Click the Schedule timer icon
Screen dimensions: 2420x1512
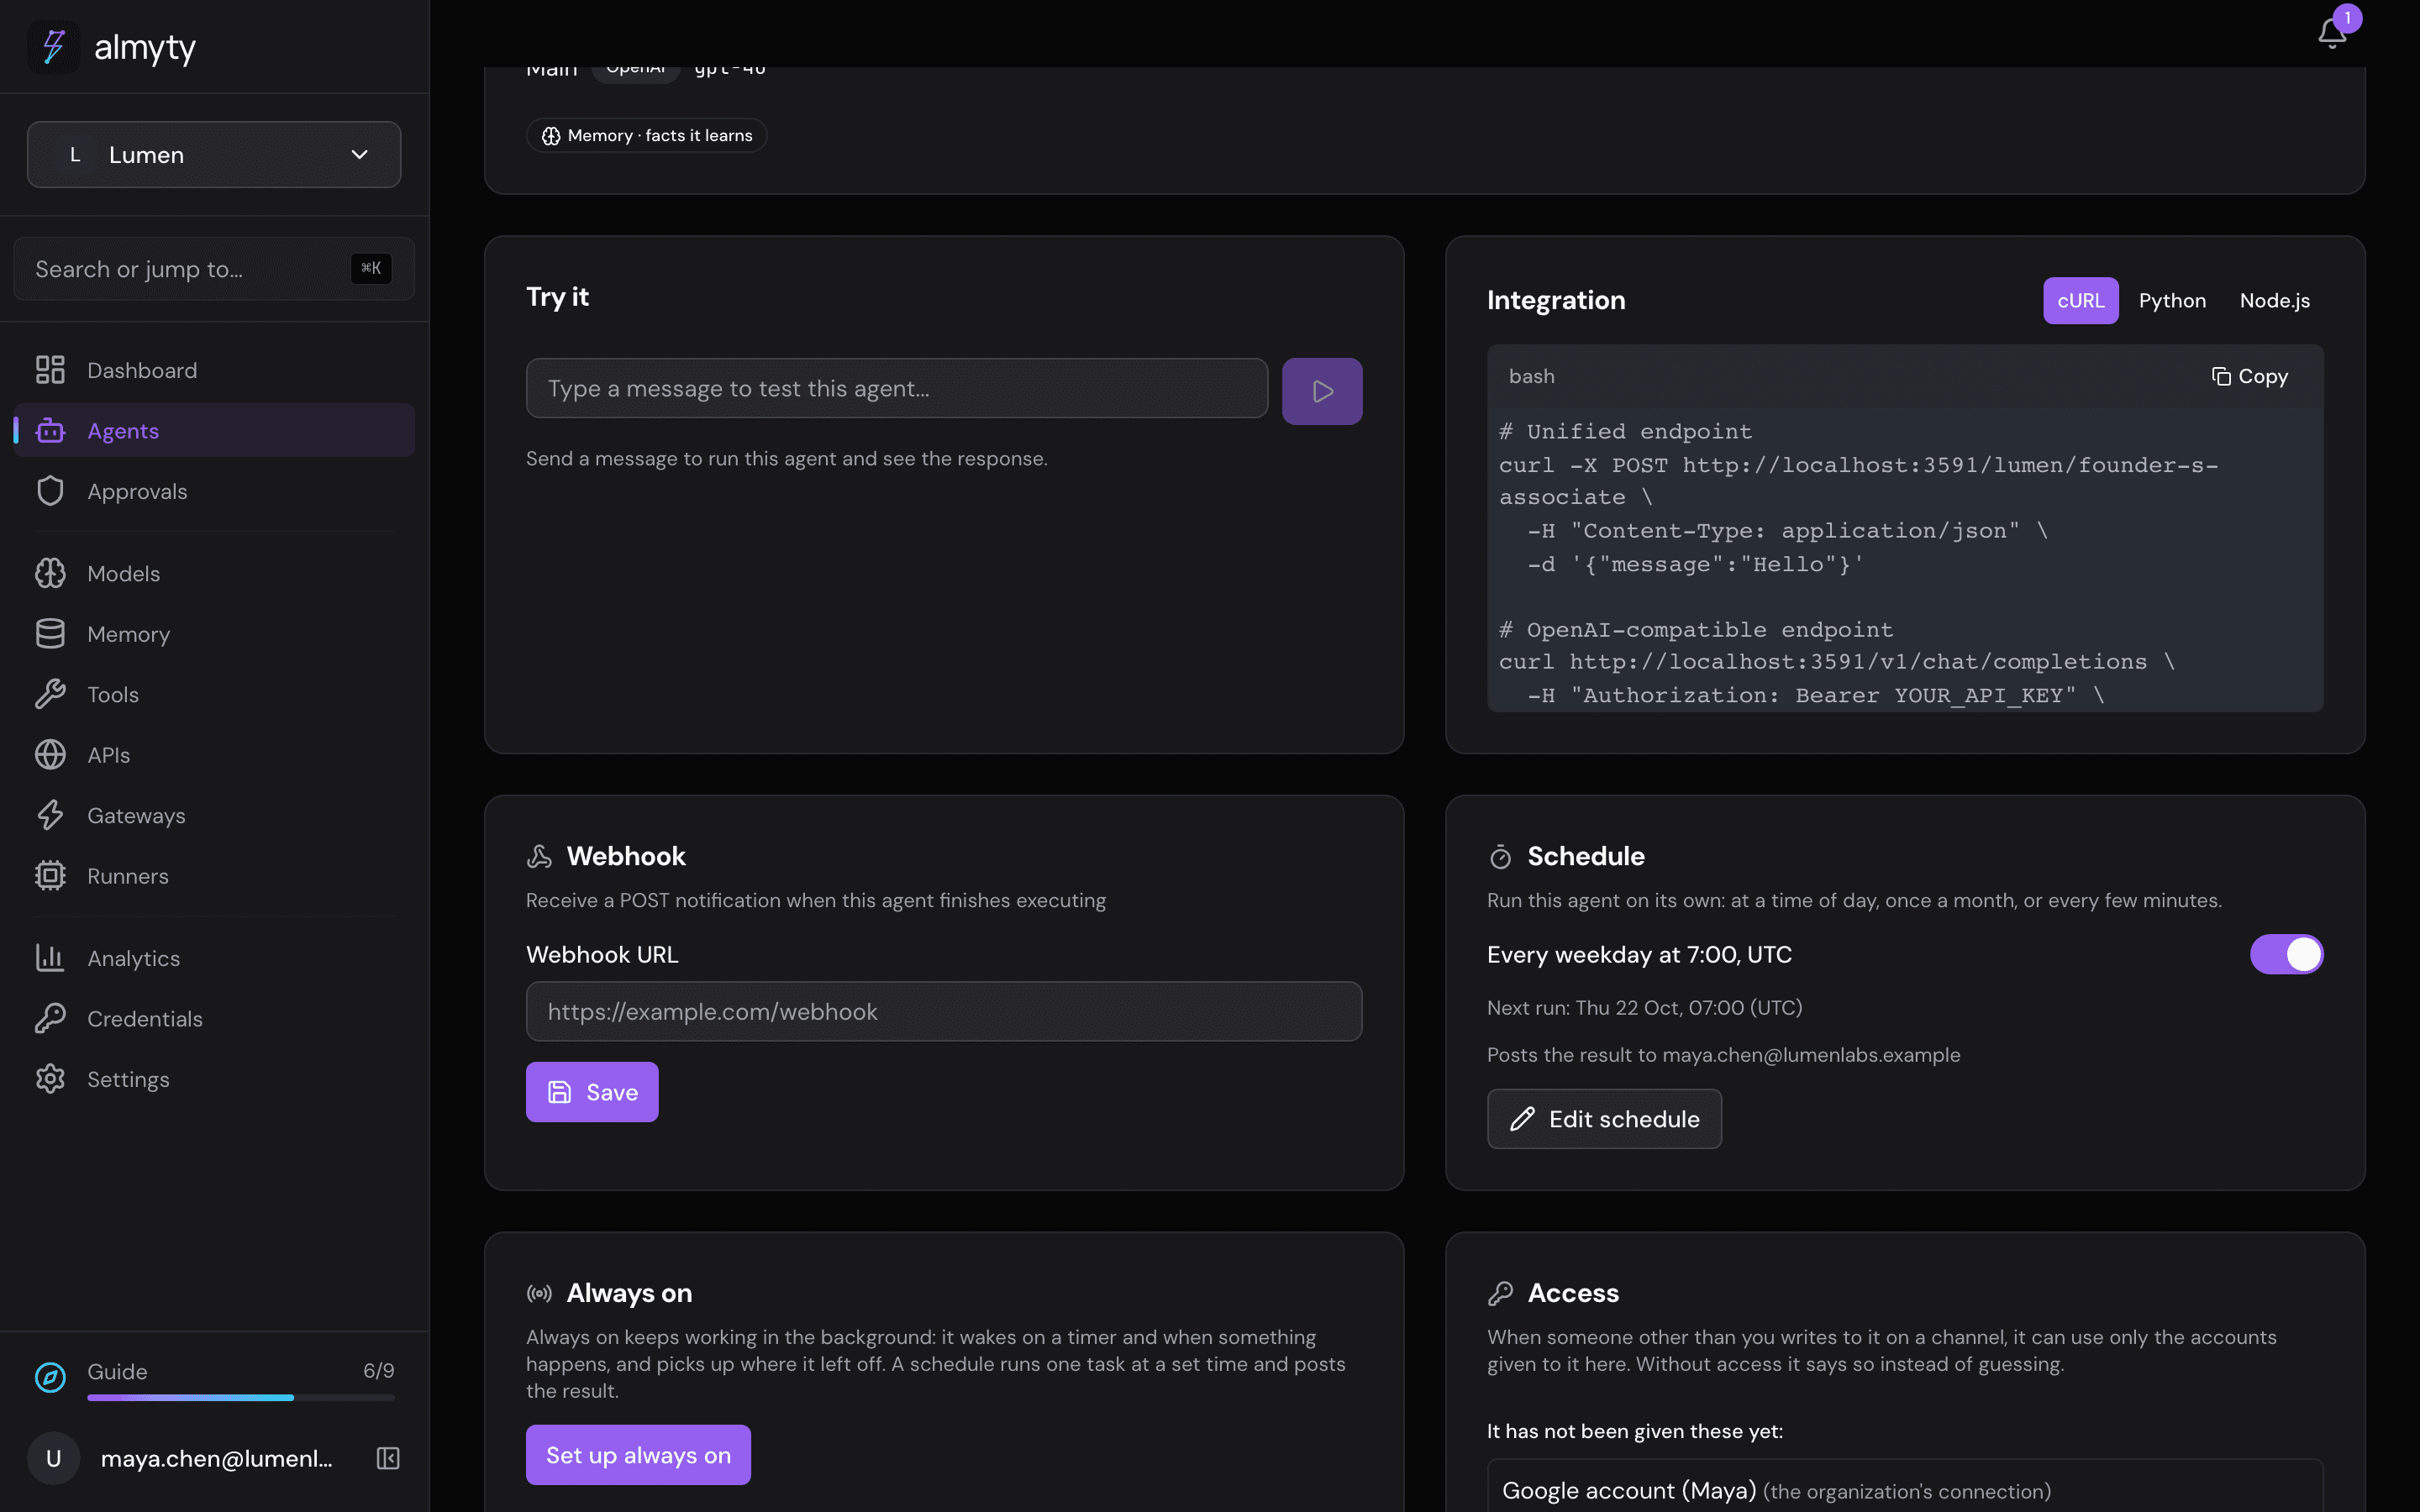point(1500,856)
